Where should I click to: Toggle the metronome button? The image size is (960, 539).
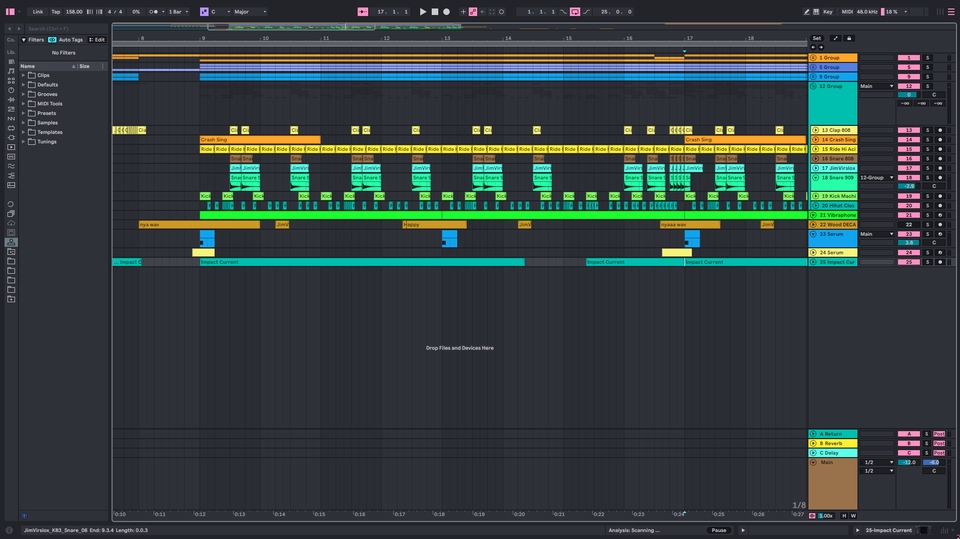153,12
